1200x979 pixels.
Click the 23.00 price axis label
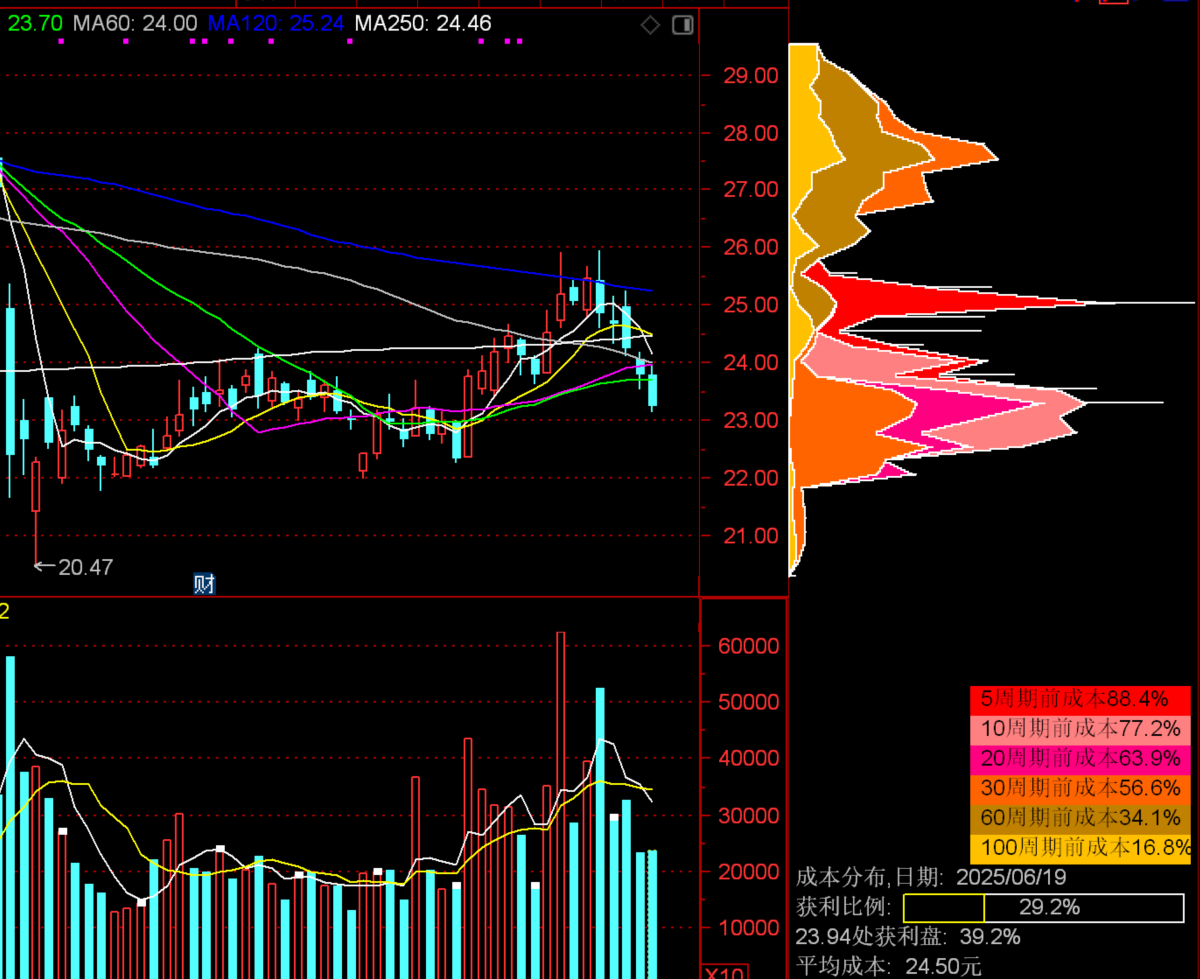pyautogui.click(x=751, y=420)
